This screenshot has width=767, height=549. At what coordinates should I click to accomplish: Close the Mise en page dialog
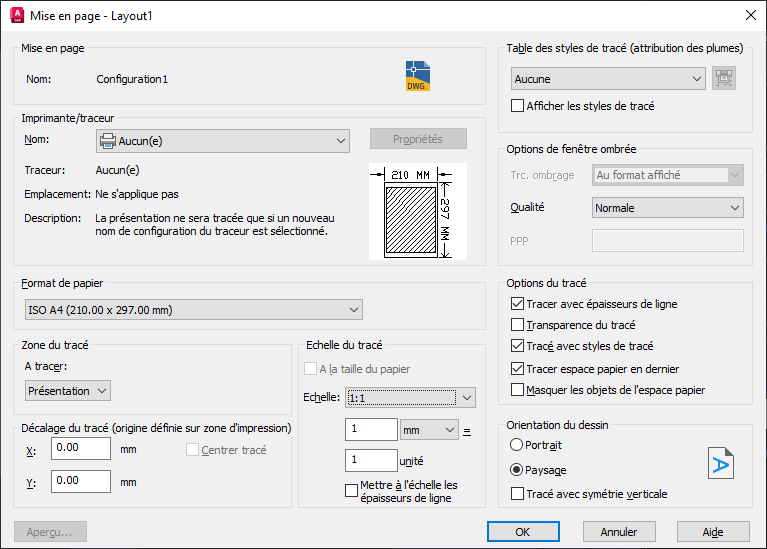pyautogui.click(x=751, y=15)
